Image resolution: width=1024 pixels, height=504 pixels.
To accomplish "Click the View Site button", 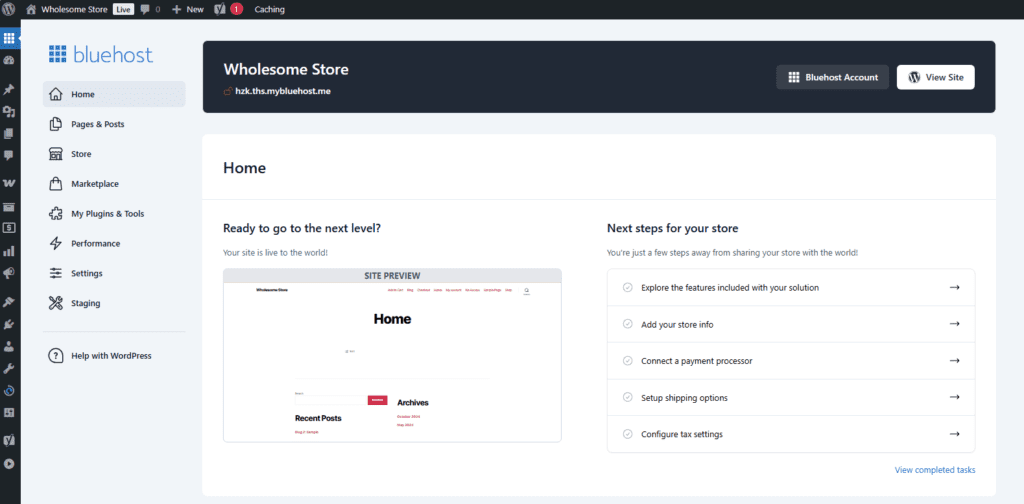I will [x=936, y=77].
